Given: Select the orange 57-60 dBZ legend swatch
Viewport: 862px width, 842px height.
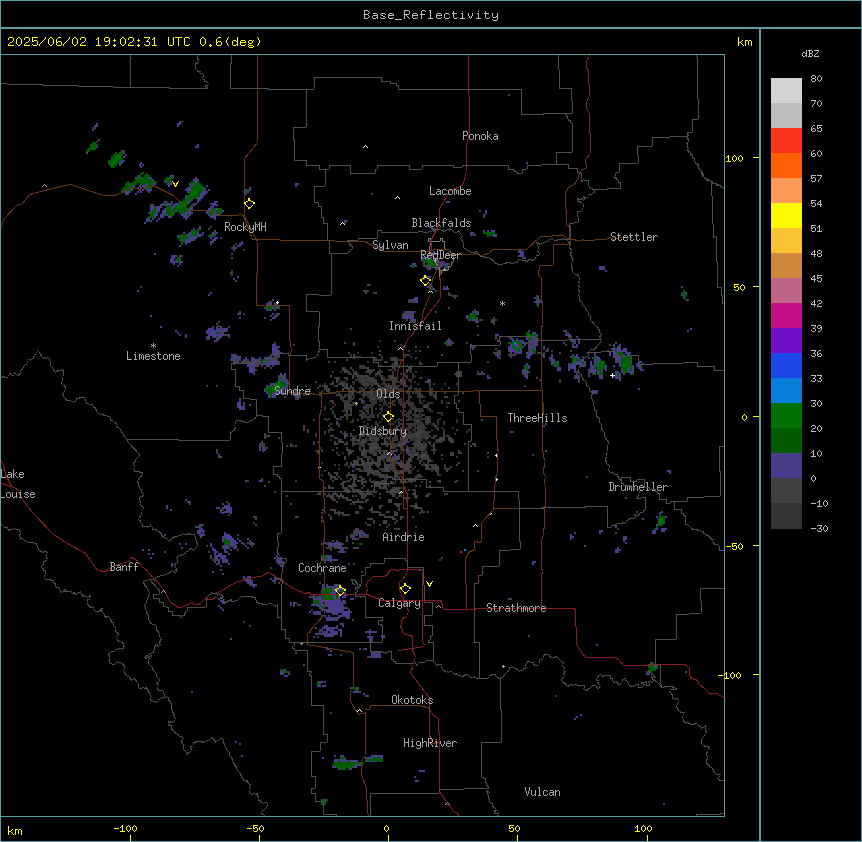Looking at the screenshot, I should click(786, 165).
